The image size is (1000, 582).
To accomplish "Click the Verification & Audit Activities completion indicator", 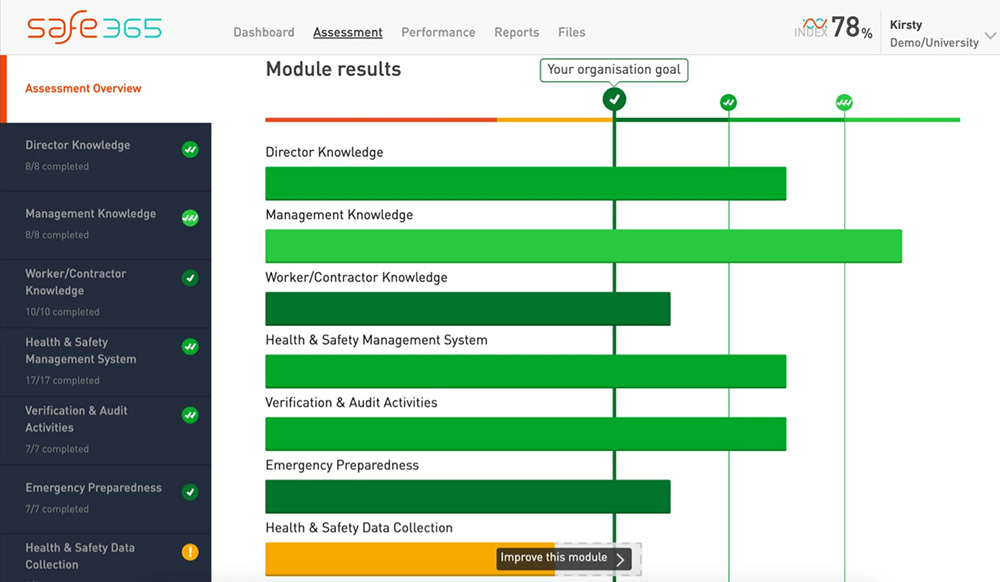I will point(190,415).
